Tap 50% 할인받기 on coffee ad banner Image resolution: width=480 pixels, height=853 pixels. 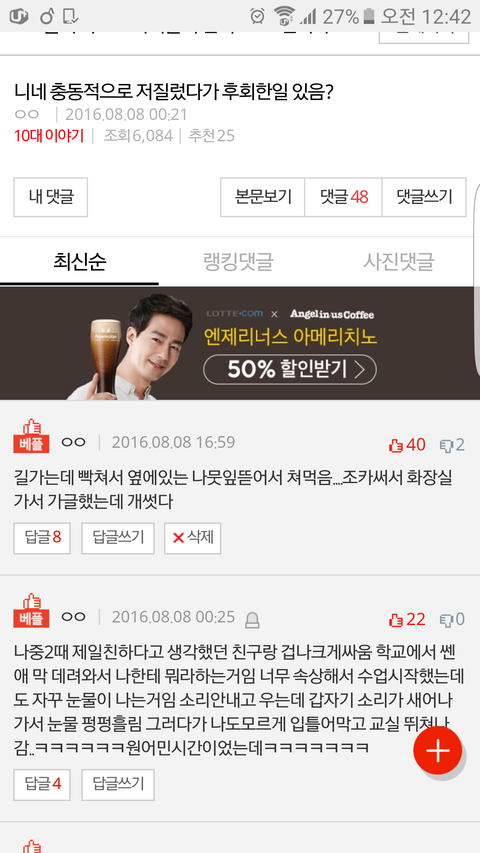click(290, 369)
